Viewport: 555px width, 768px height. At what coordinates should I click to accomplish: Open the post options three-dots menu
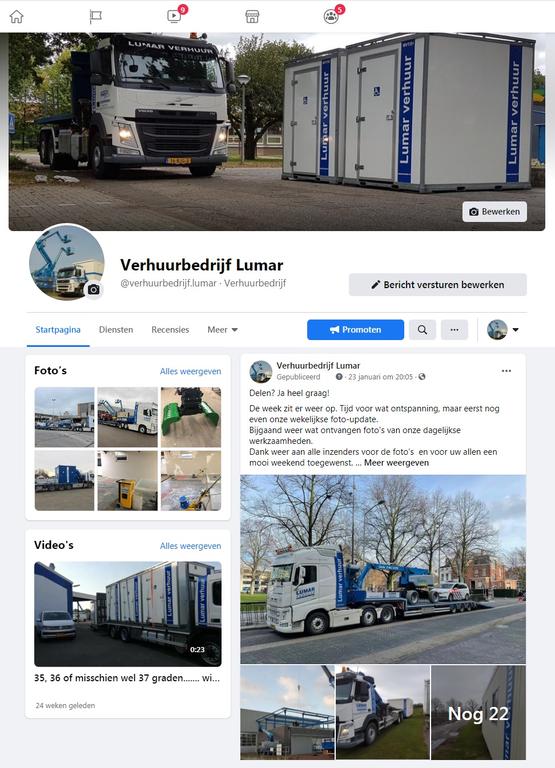pyautogui.click(x=506, y=371)
